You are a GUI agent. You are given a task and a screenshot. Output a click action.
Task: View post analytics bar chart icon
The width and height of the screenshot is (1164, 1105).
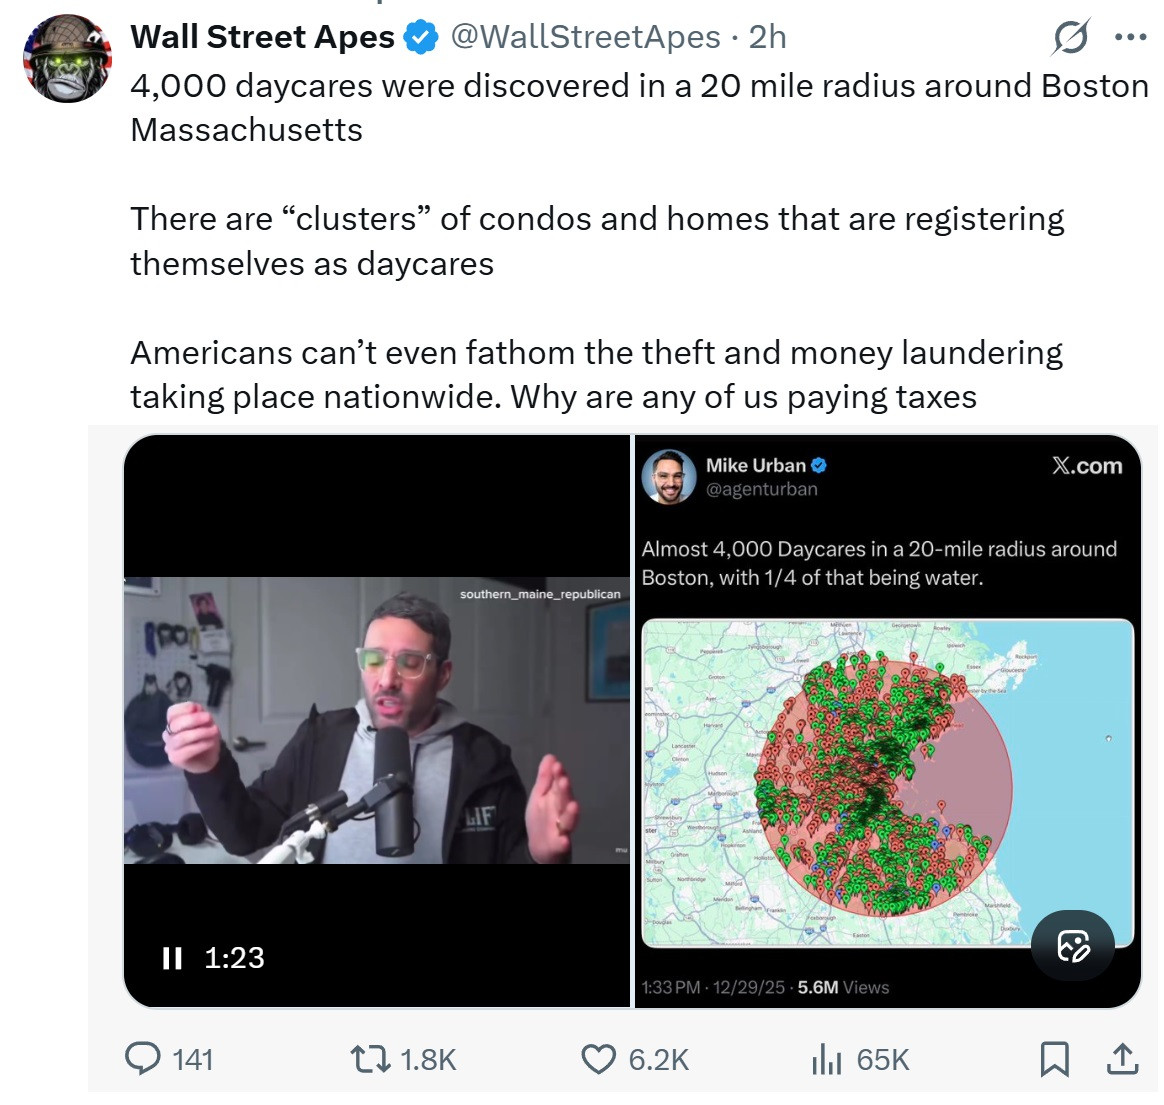tap(827, 1058)
